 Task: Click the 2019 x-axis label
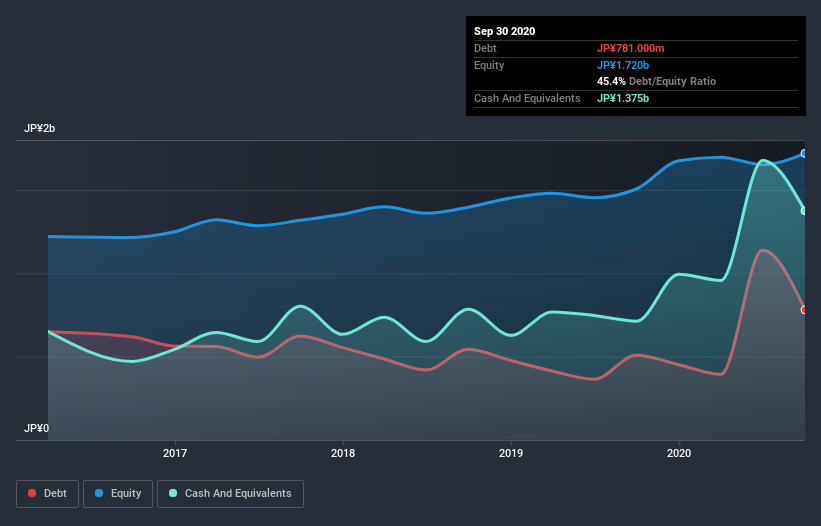coord(511,453)
